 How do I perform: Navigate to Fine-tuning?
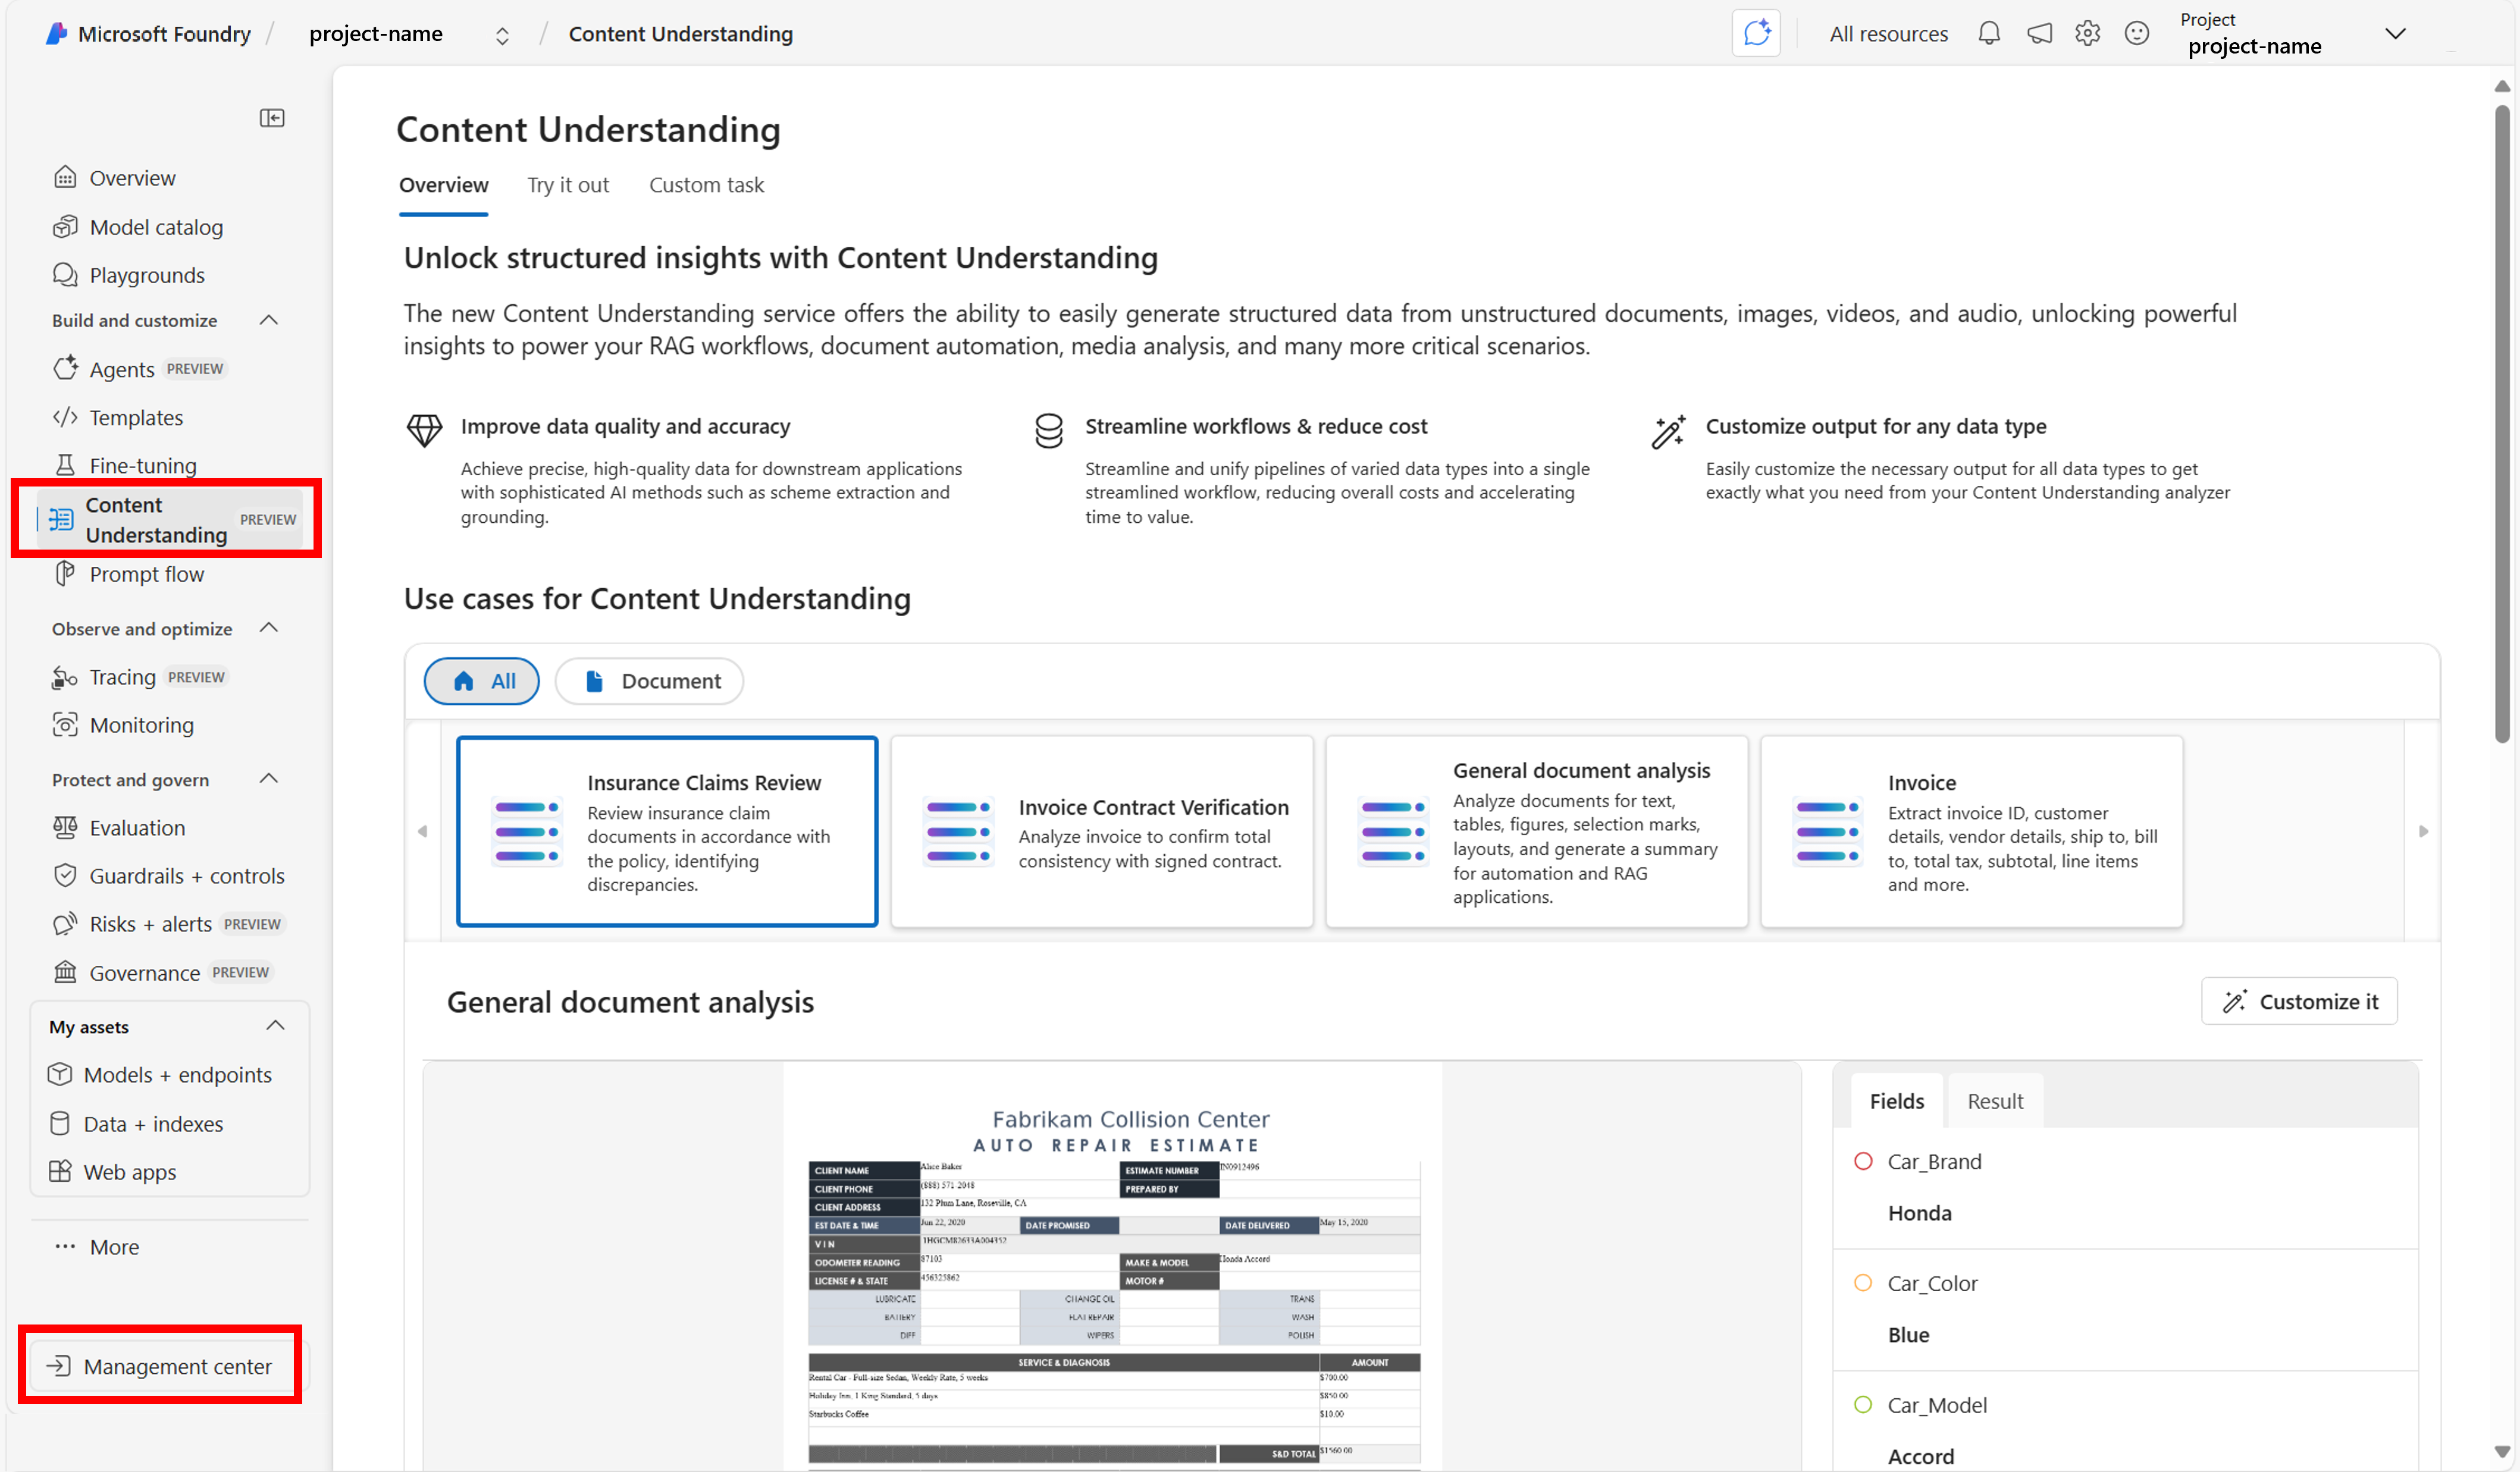125,465
